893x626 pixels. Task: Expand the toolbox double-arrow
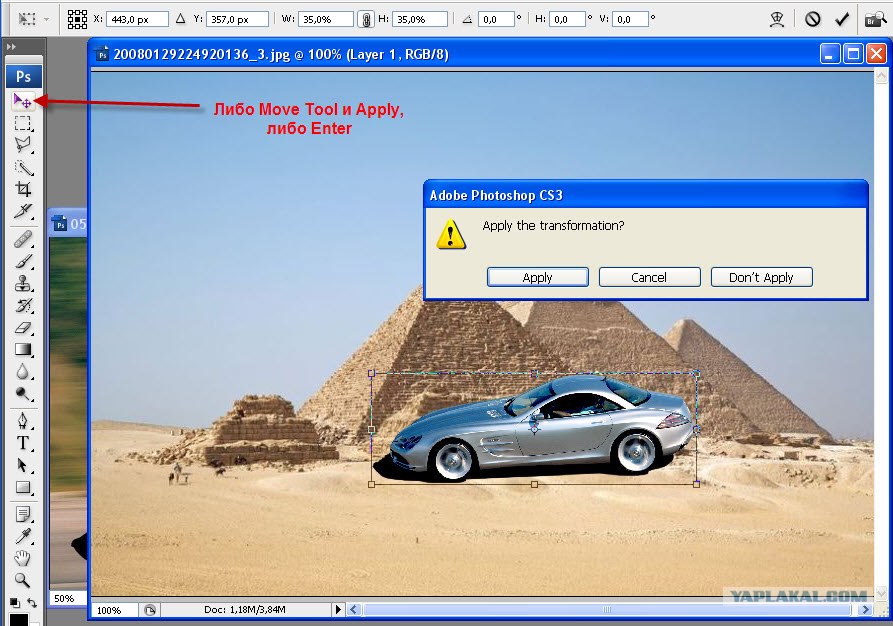tap(11, 47)
